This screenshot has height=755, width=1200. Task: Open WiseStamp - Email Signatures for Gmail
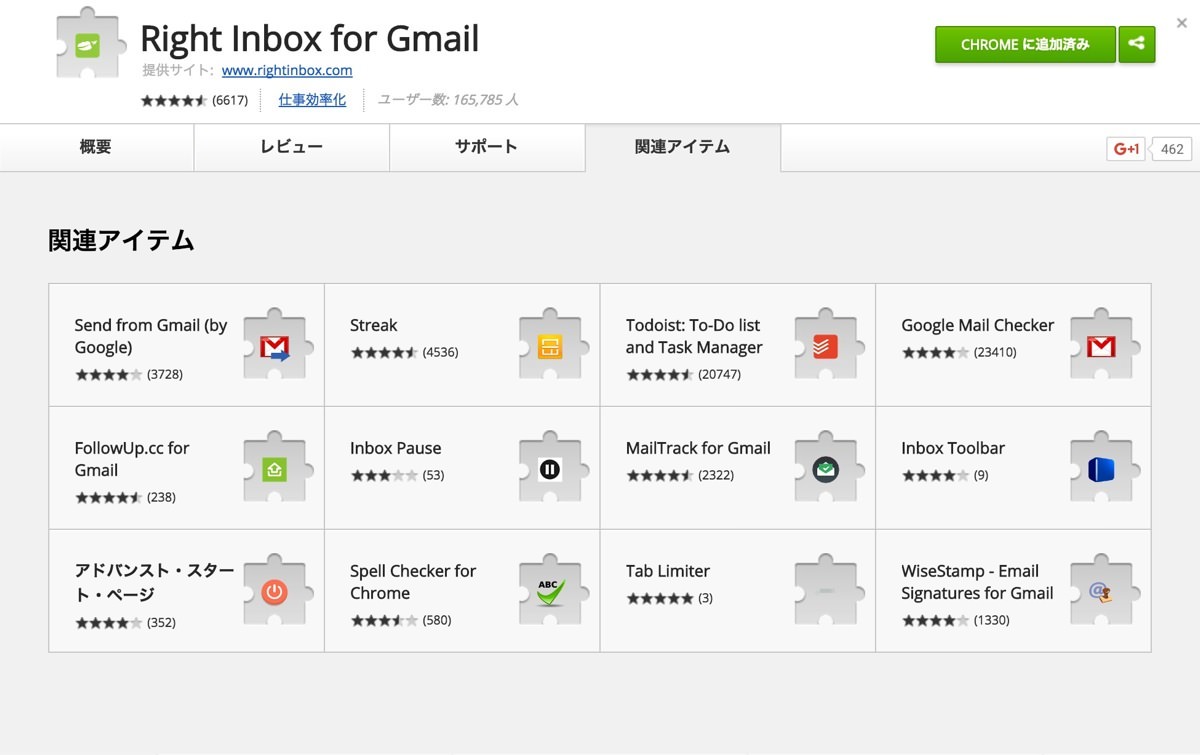coord(977,582)
